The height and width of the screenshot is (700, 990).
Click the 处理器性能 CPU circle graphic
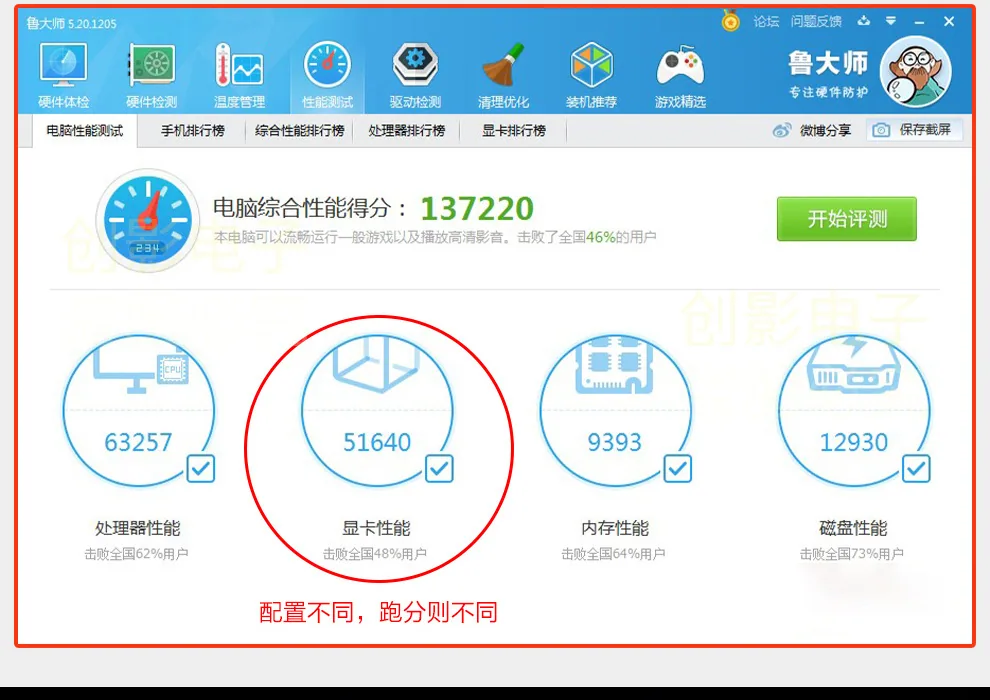click(x=138, y=410)
